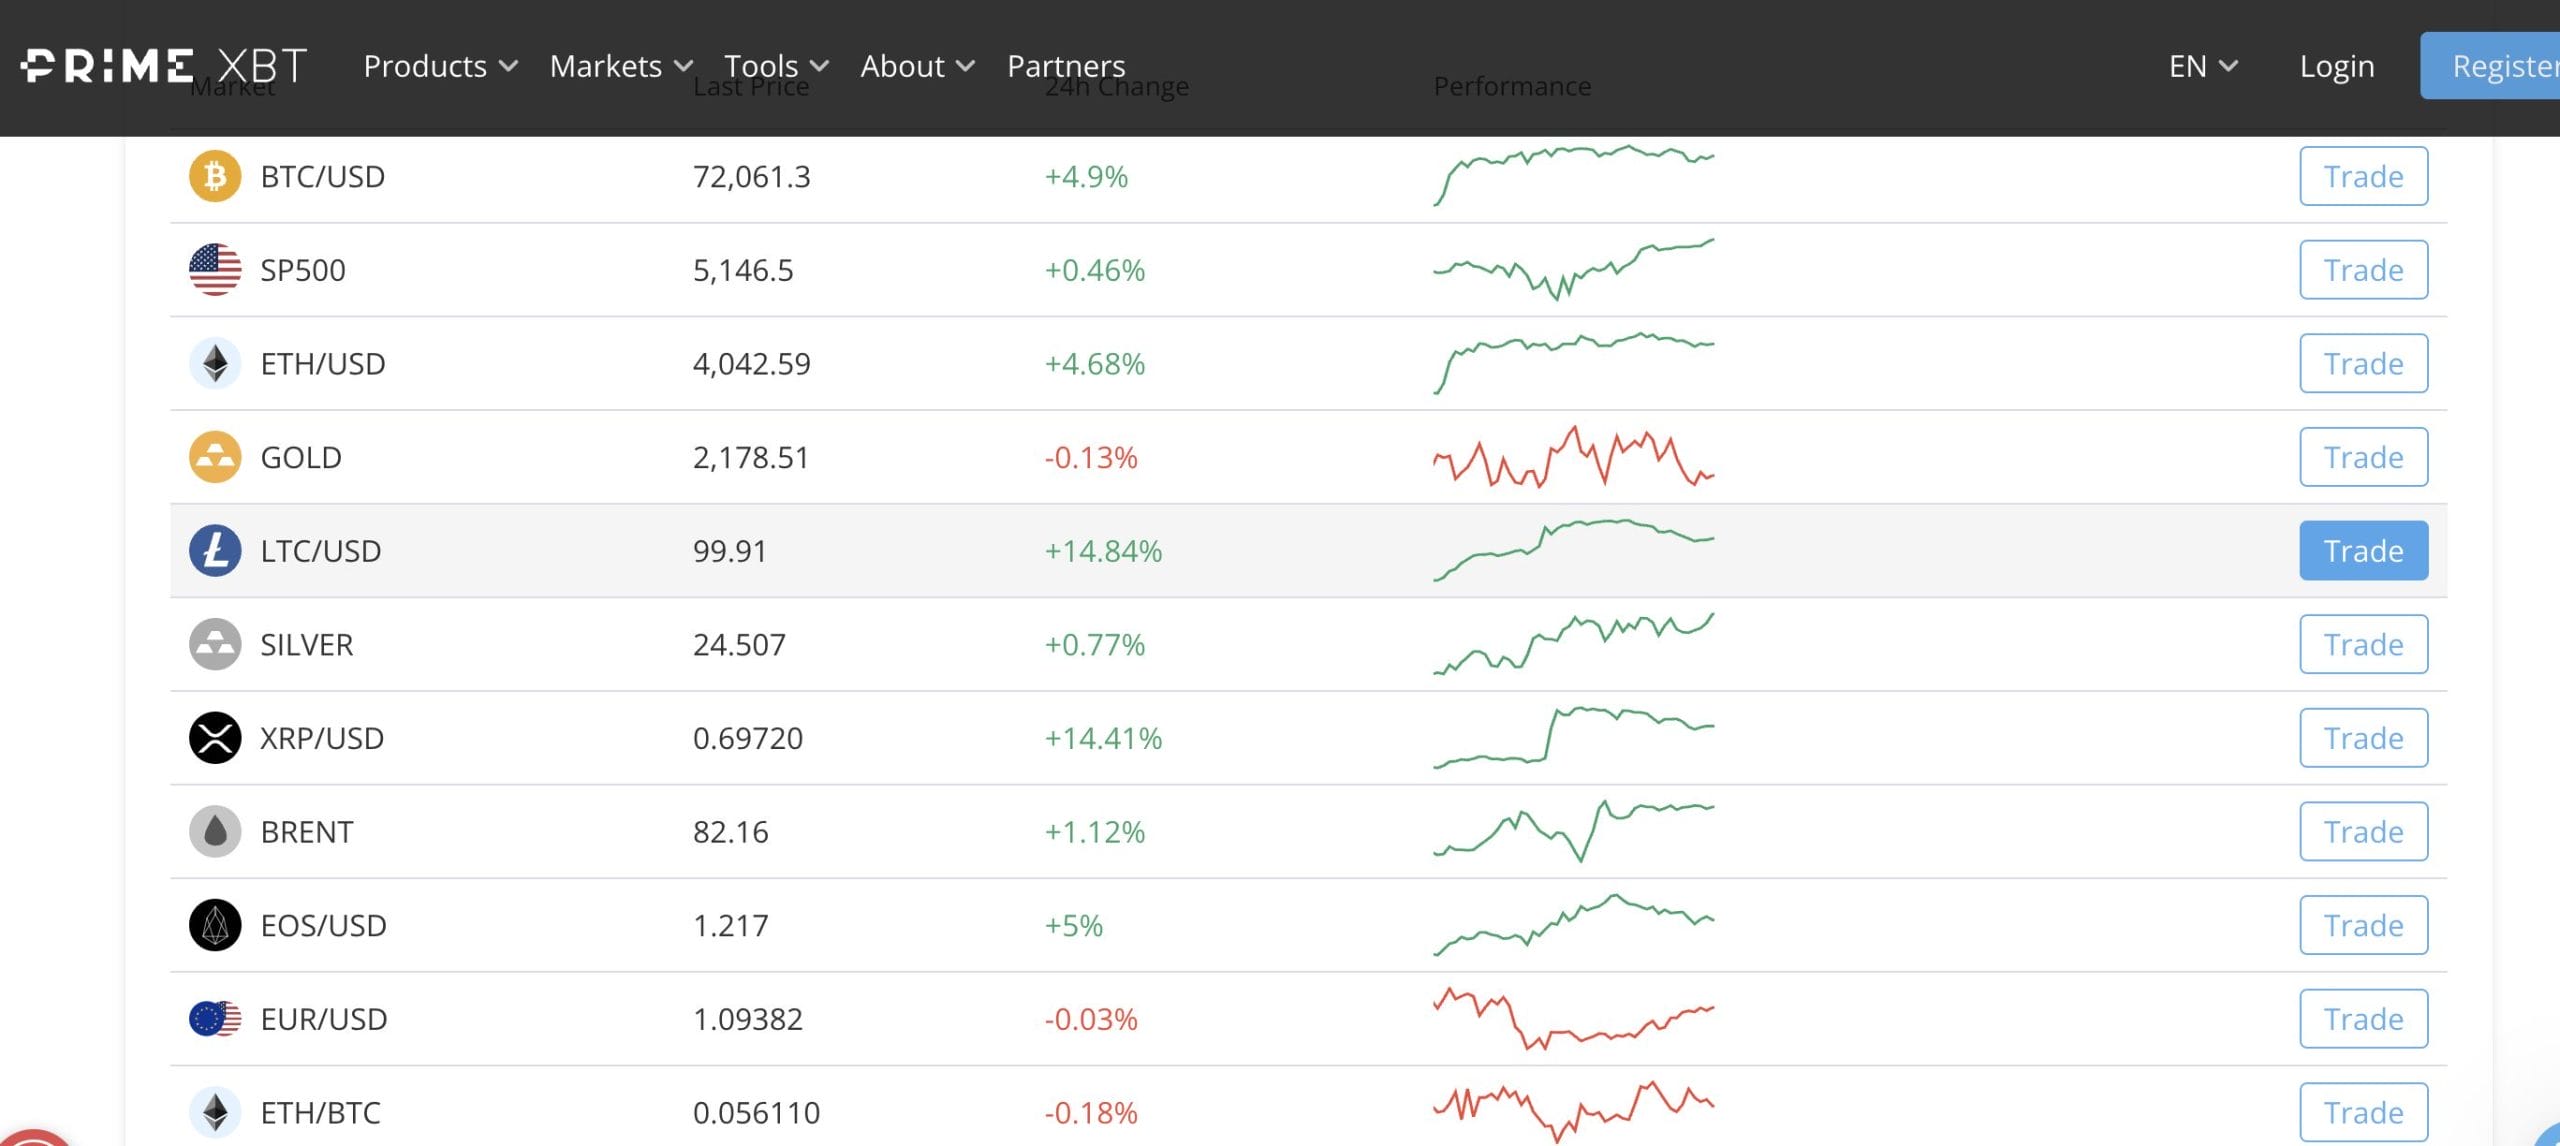Open the EN language selector
The width and height of the screenshot is (2560, 1146).
(2203, 66)
